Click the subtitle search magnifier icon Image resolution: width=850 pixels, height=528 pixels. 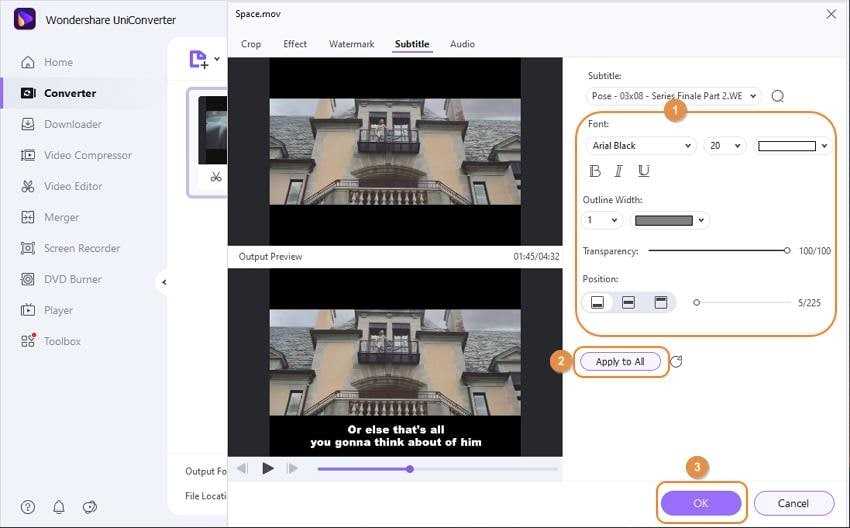pos(778,96)
